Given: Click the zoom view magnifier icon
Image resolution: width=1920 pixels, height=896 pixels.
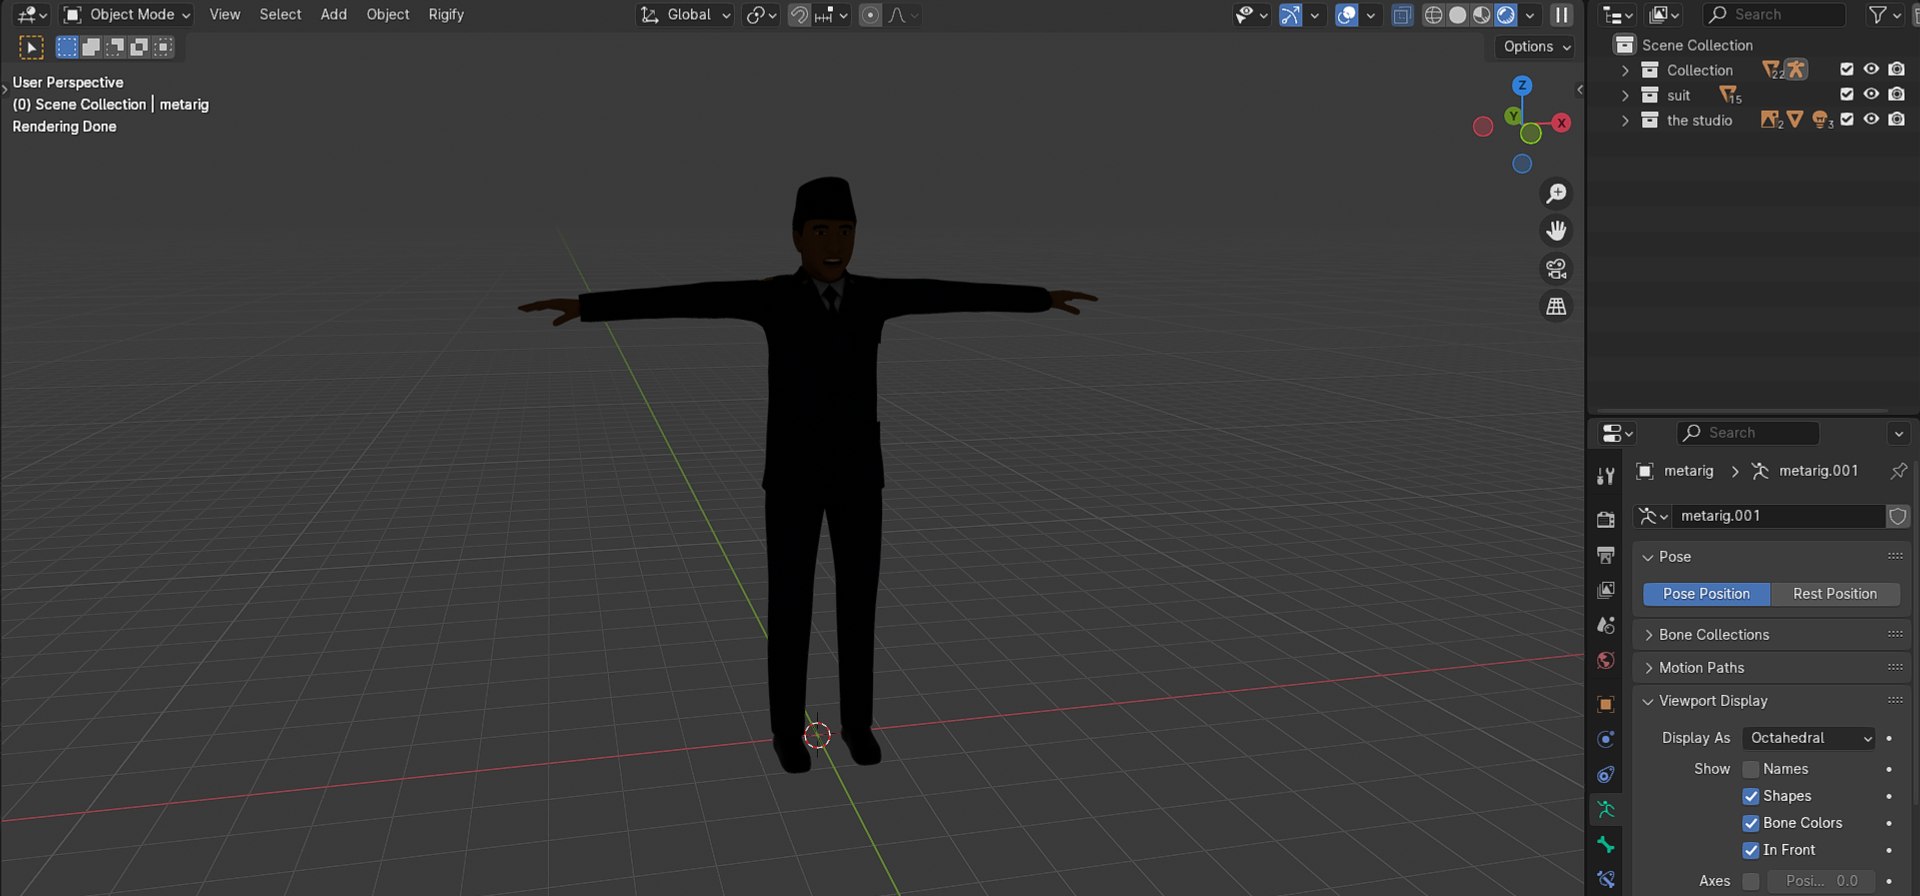Looking at the screenshot, I should (1556, 193).
